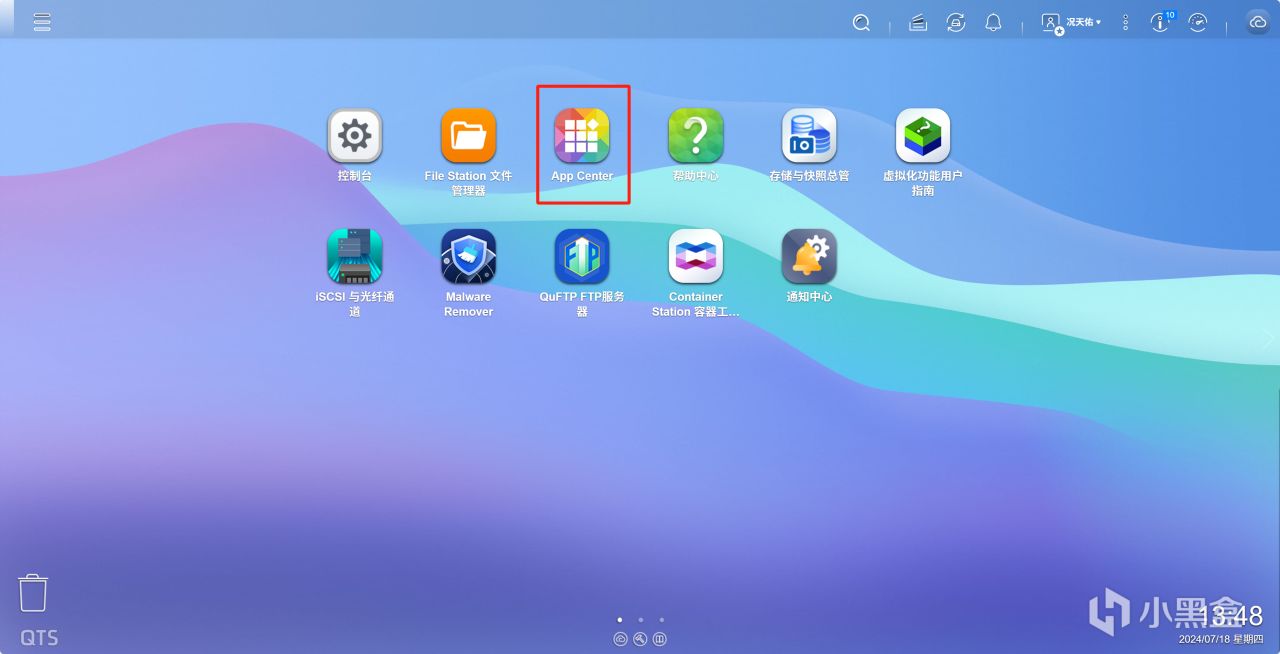This screenshot has height=654, width=1280.
Task: Open the dashboard gauge icon
Action: pos(1198,22)
